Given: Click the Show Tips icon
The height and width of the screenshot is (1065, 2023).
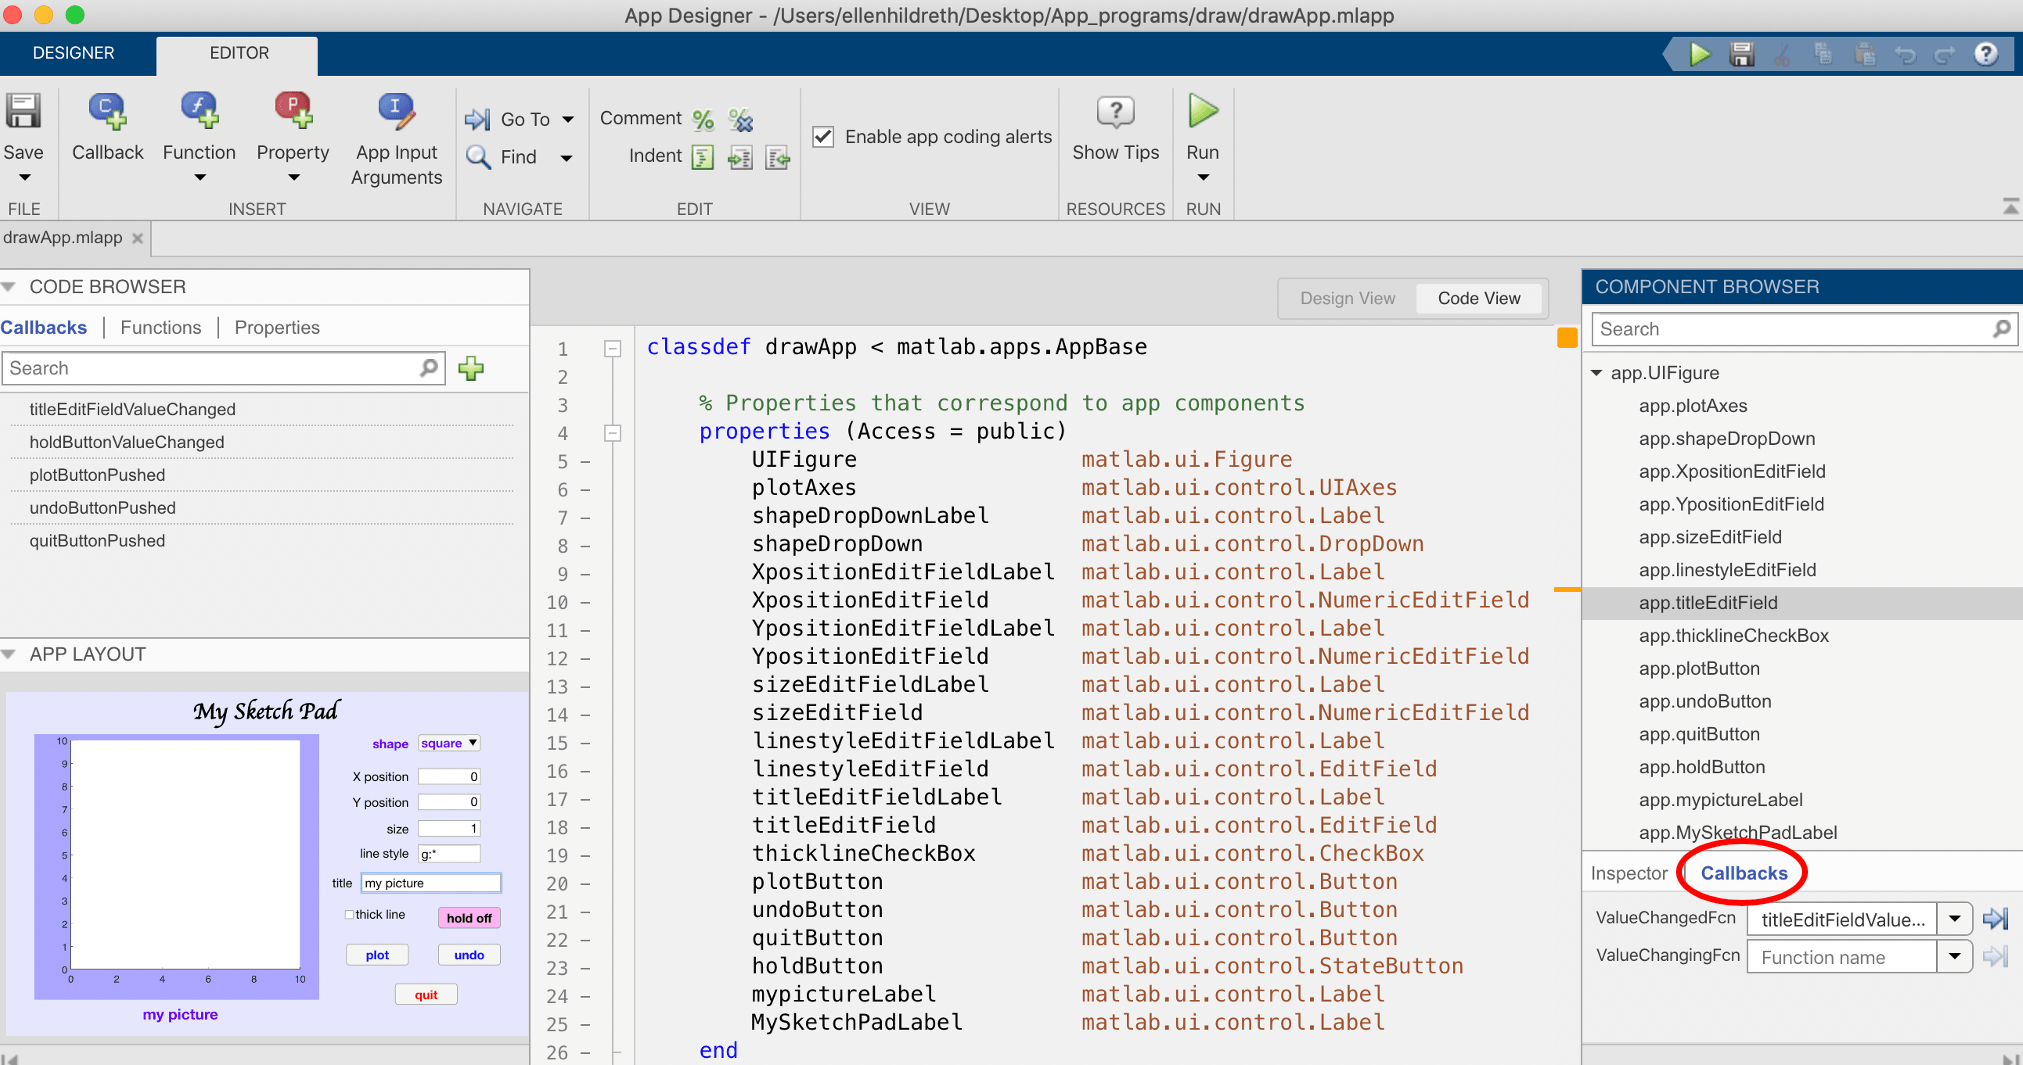Looking at the screenshot, I should [1115, 112].
